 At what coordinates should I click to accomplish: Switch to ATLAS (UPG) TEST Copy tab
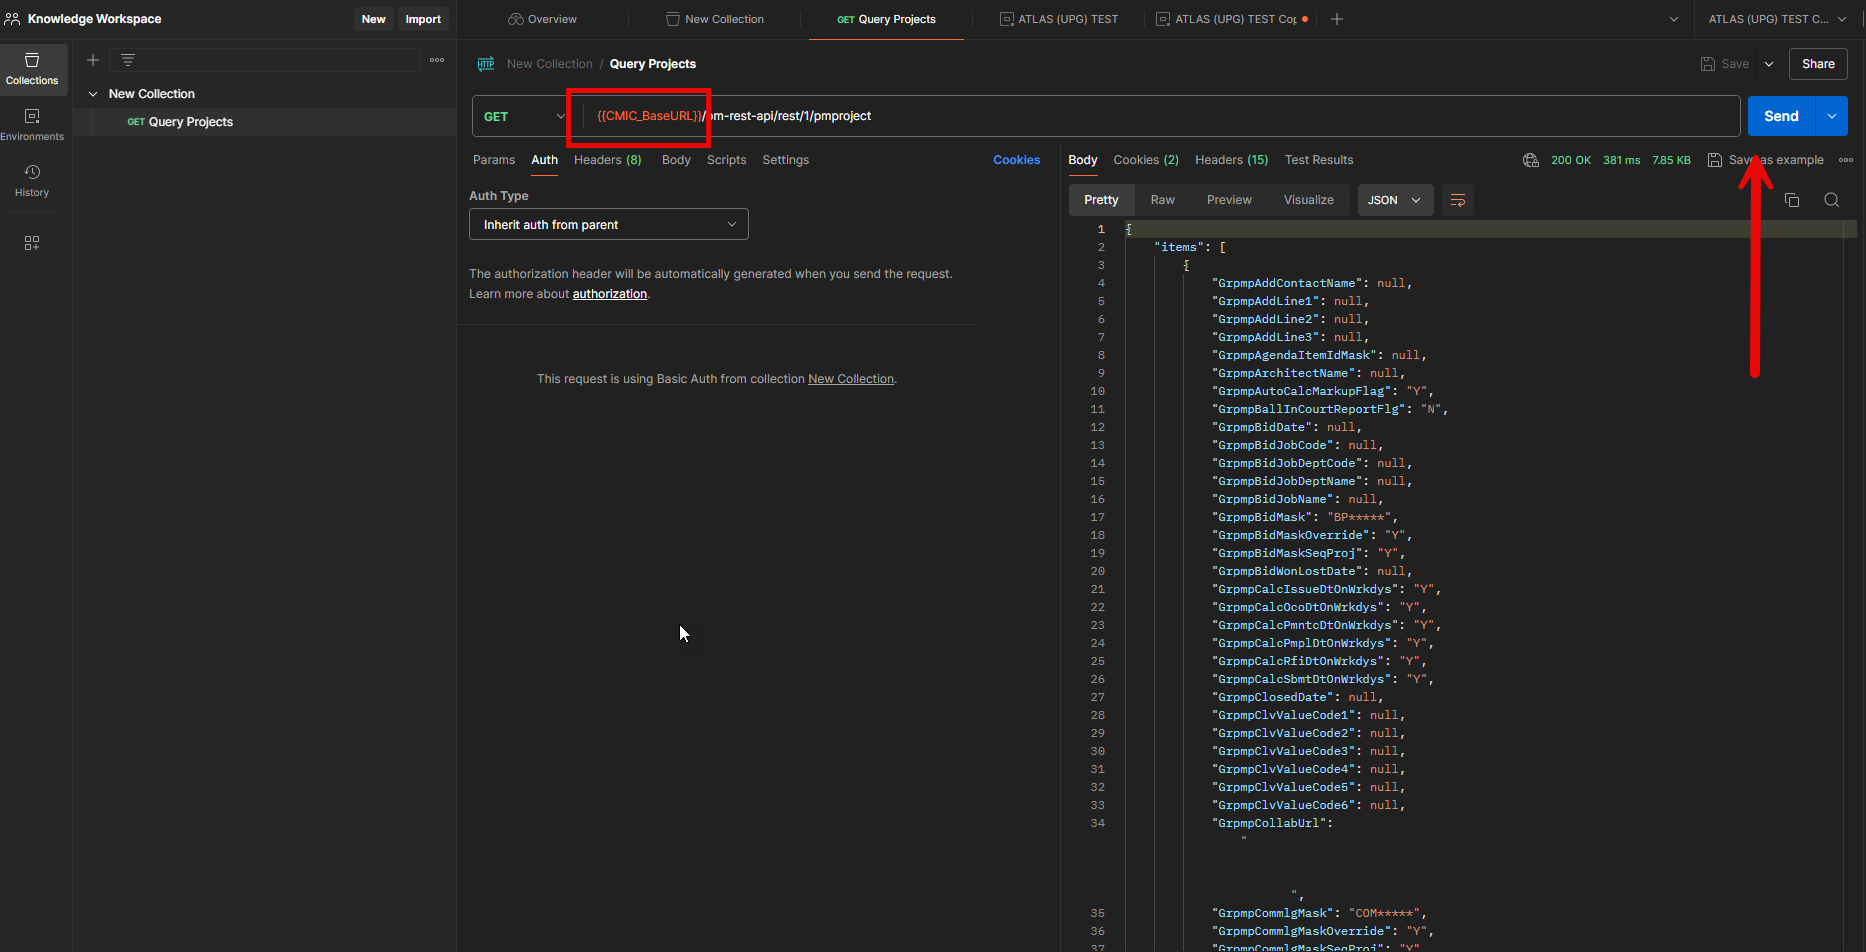pyautogui.click(x=1232, y=19)
